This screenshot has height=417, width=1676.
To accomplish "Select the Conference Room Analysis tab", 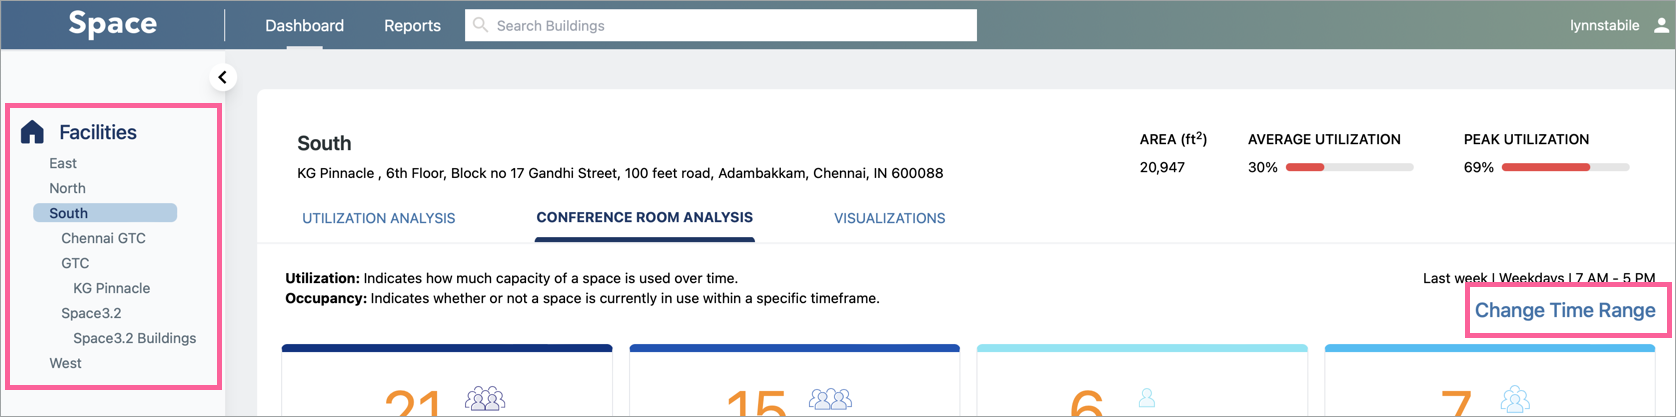I will click(645, 217).
